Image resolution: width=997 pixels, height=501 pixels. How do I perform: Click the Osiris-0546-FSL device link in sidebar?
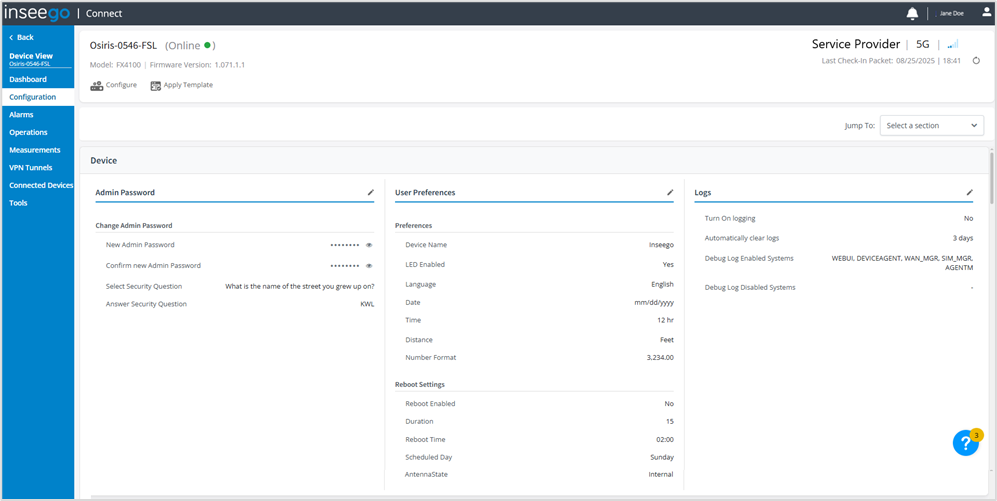30,64
